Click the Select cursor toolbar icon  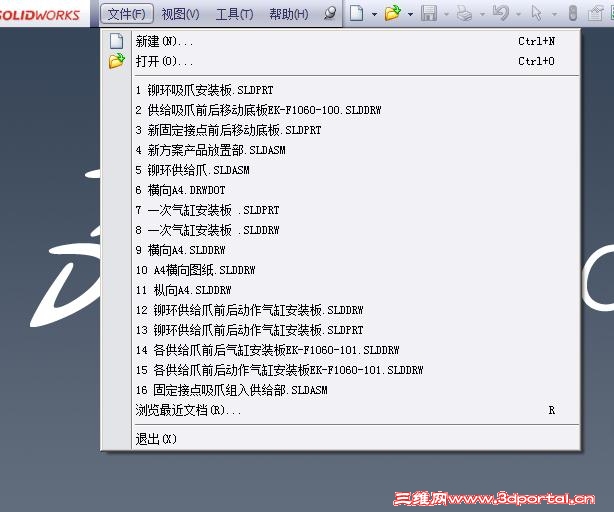point(537,13)
